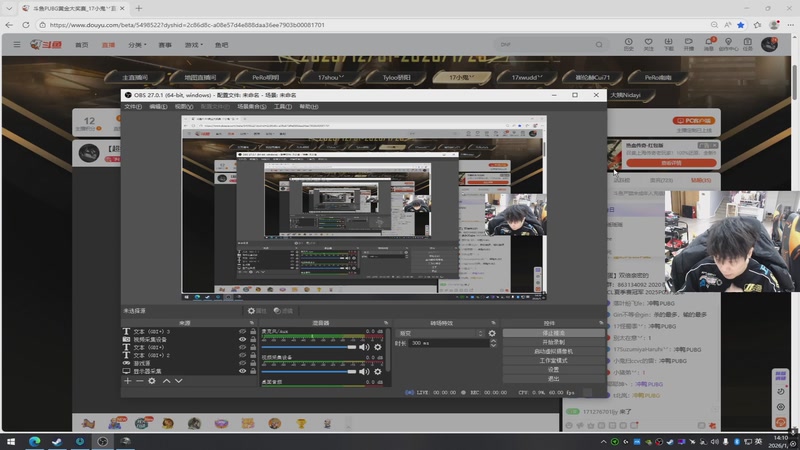Toggle visibility eye of 文本 (GDI+) 3 source
Screen dimensions: 800x450
pyautogui.click(x=242, y=332)
